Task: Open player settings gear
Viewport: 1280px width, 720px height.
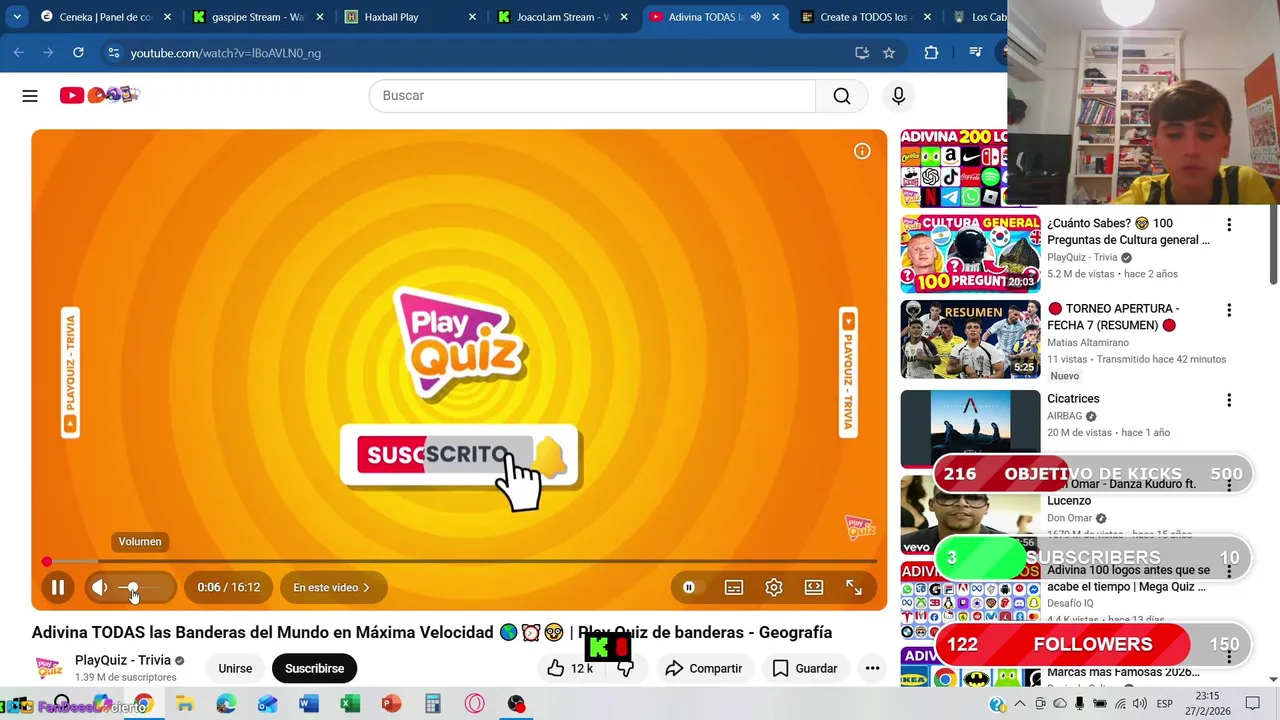Action: click(774, 588)
